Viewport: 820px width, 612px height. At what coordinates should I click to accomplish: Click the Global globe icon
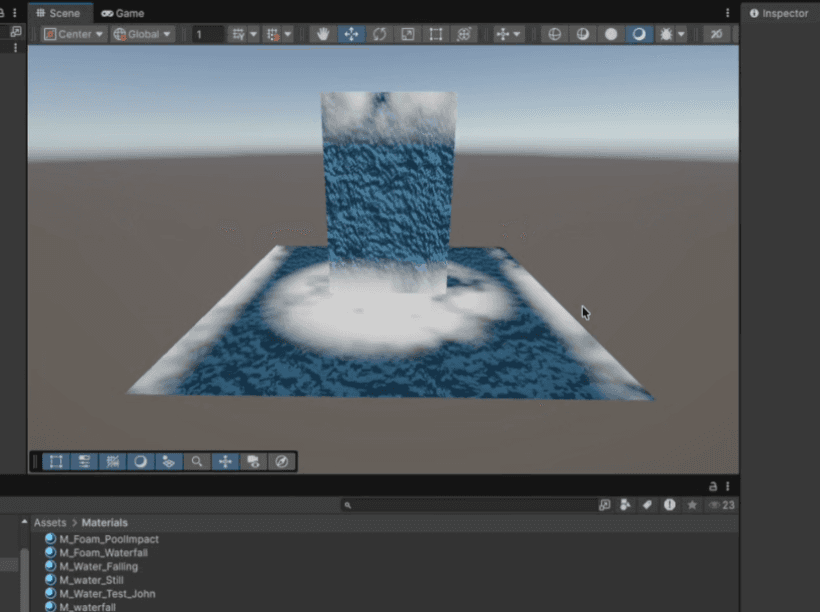(119, 35)
